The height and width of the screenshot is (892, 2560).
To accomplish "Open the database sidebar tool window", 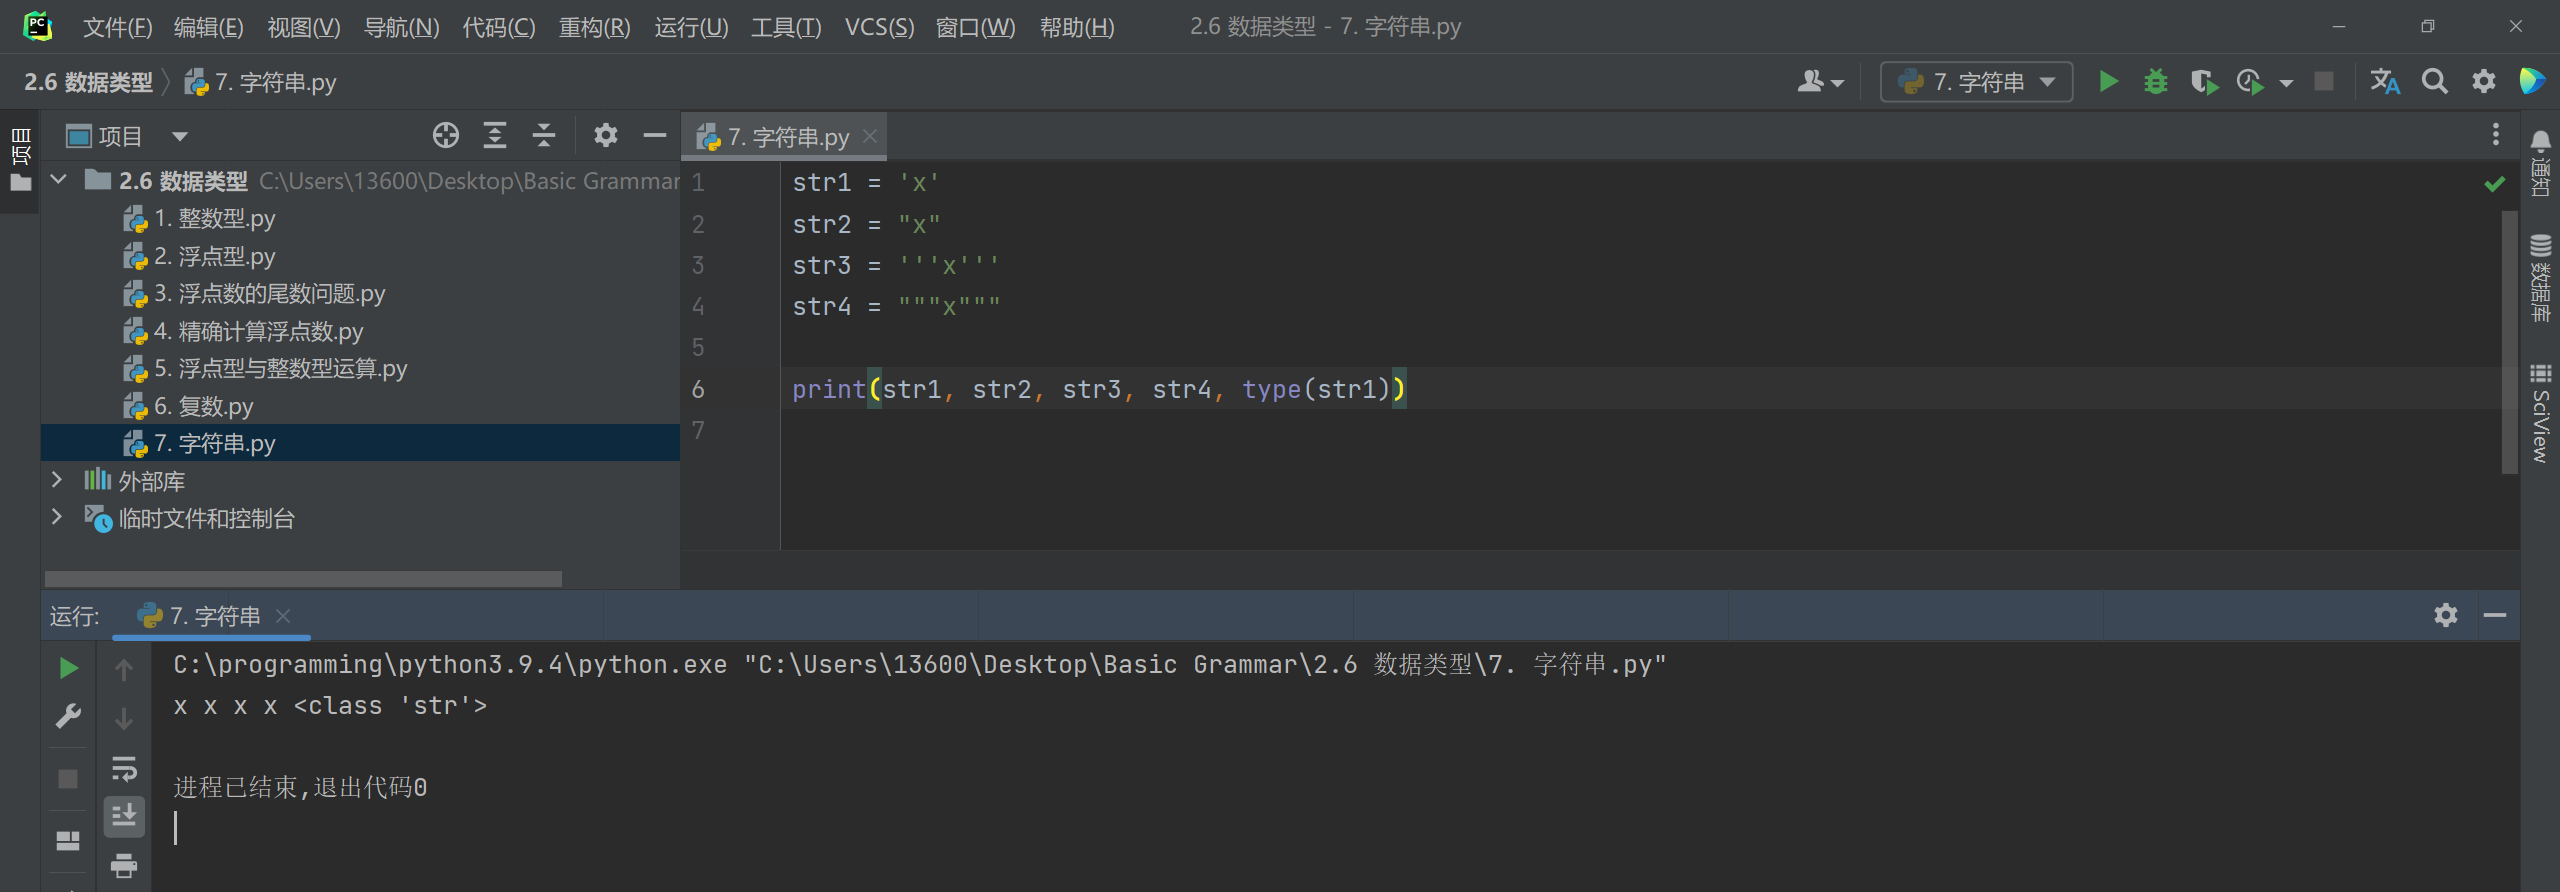I will coord(2540,277).
